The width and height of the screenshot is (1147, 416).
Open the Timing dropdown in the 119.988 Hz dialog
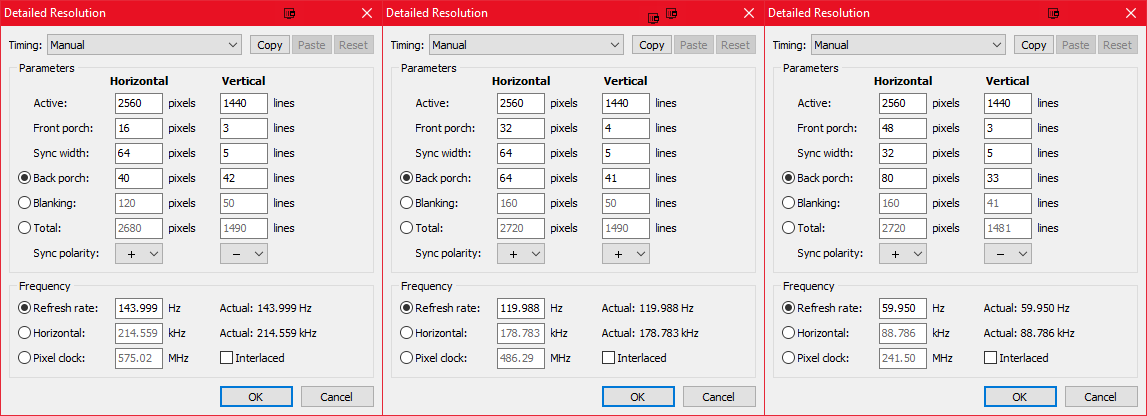tap(526, 45)
